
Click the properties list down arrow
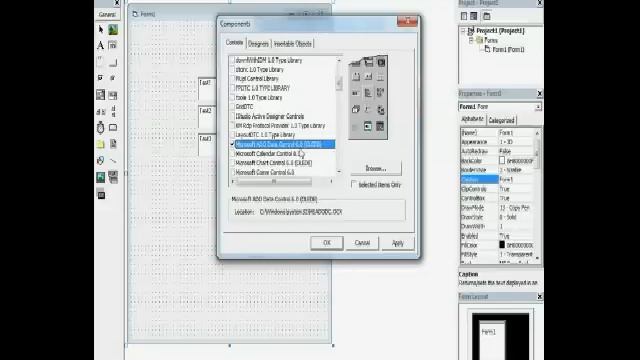(x=538, y=258)
